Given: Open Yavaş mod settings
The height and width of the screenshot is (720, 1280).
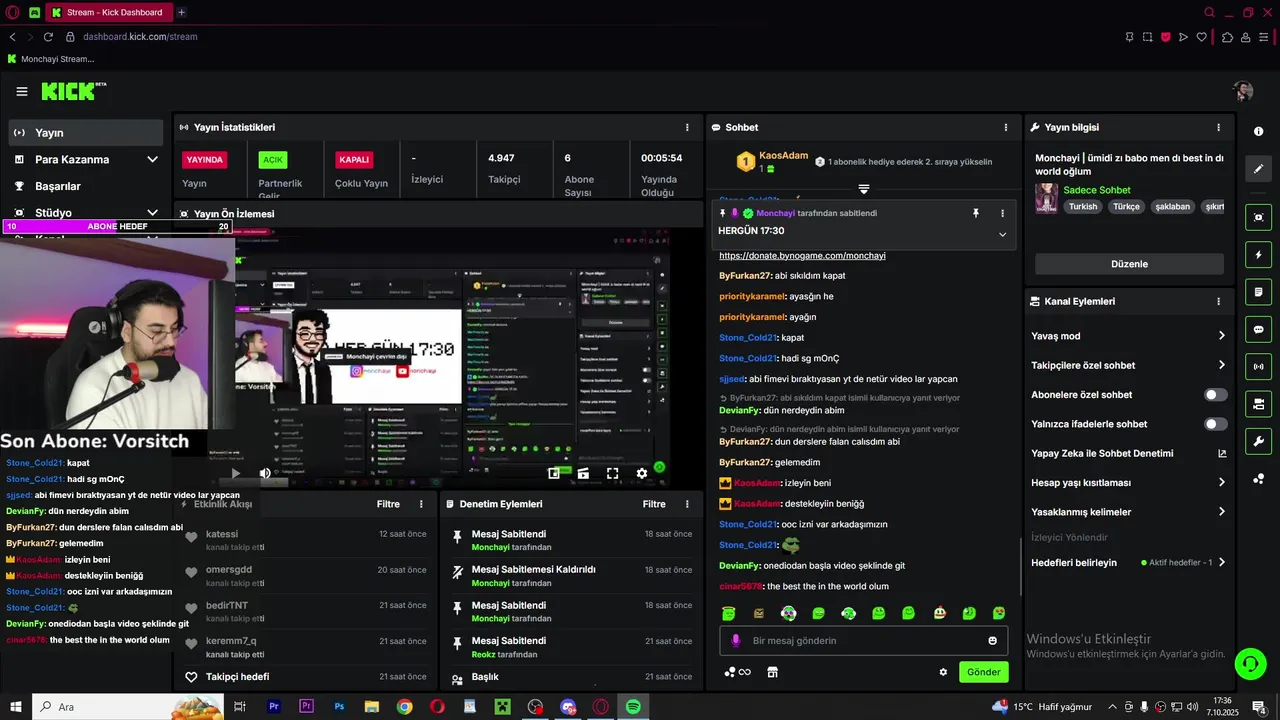Looking at the screenshot, I should click(1128, 336).
